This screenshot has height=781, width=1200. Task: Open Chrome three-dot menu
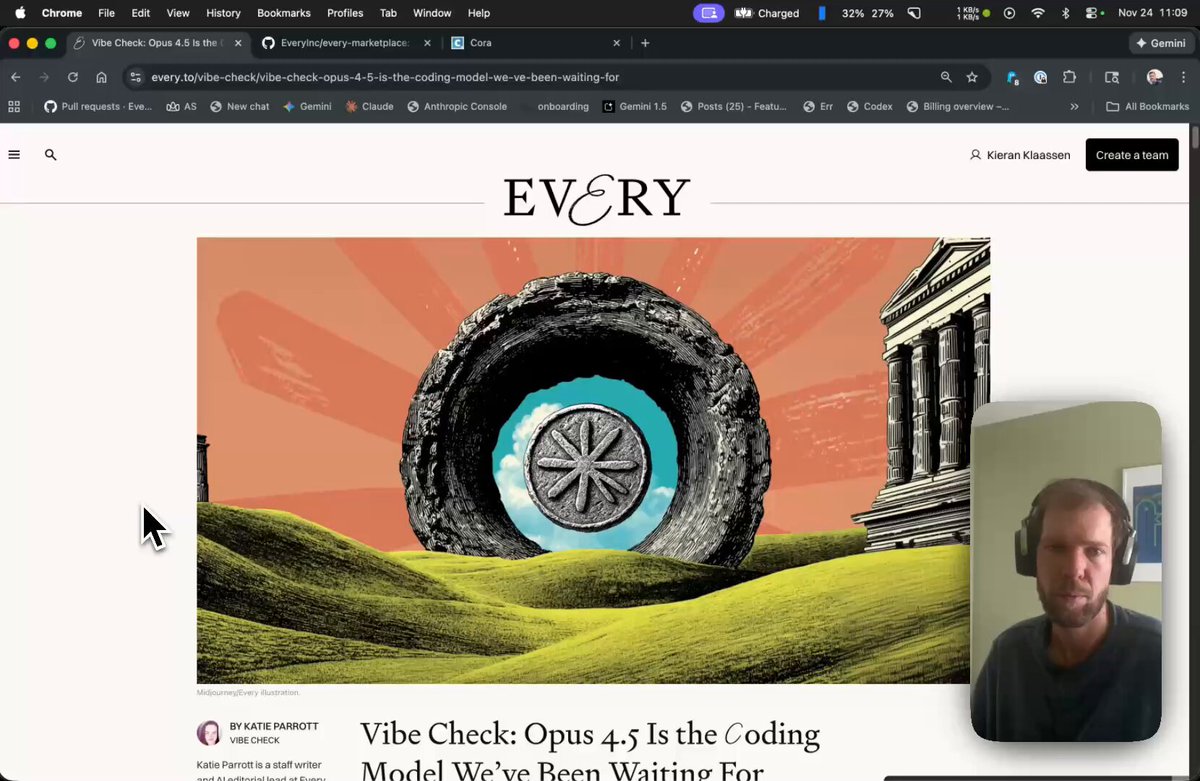click(x=1183, y=77)
